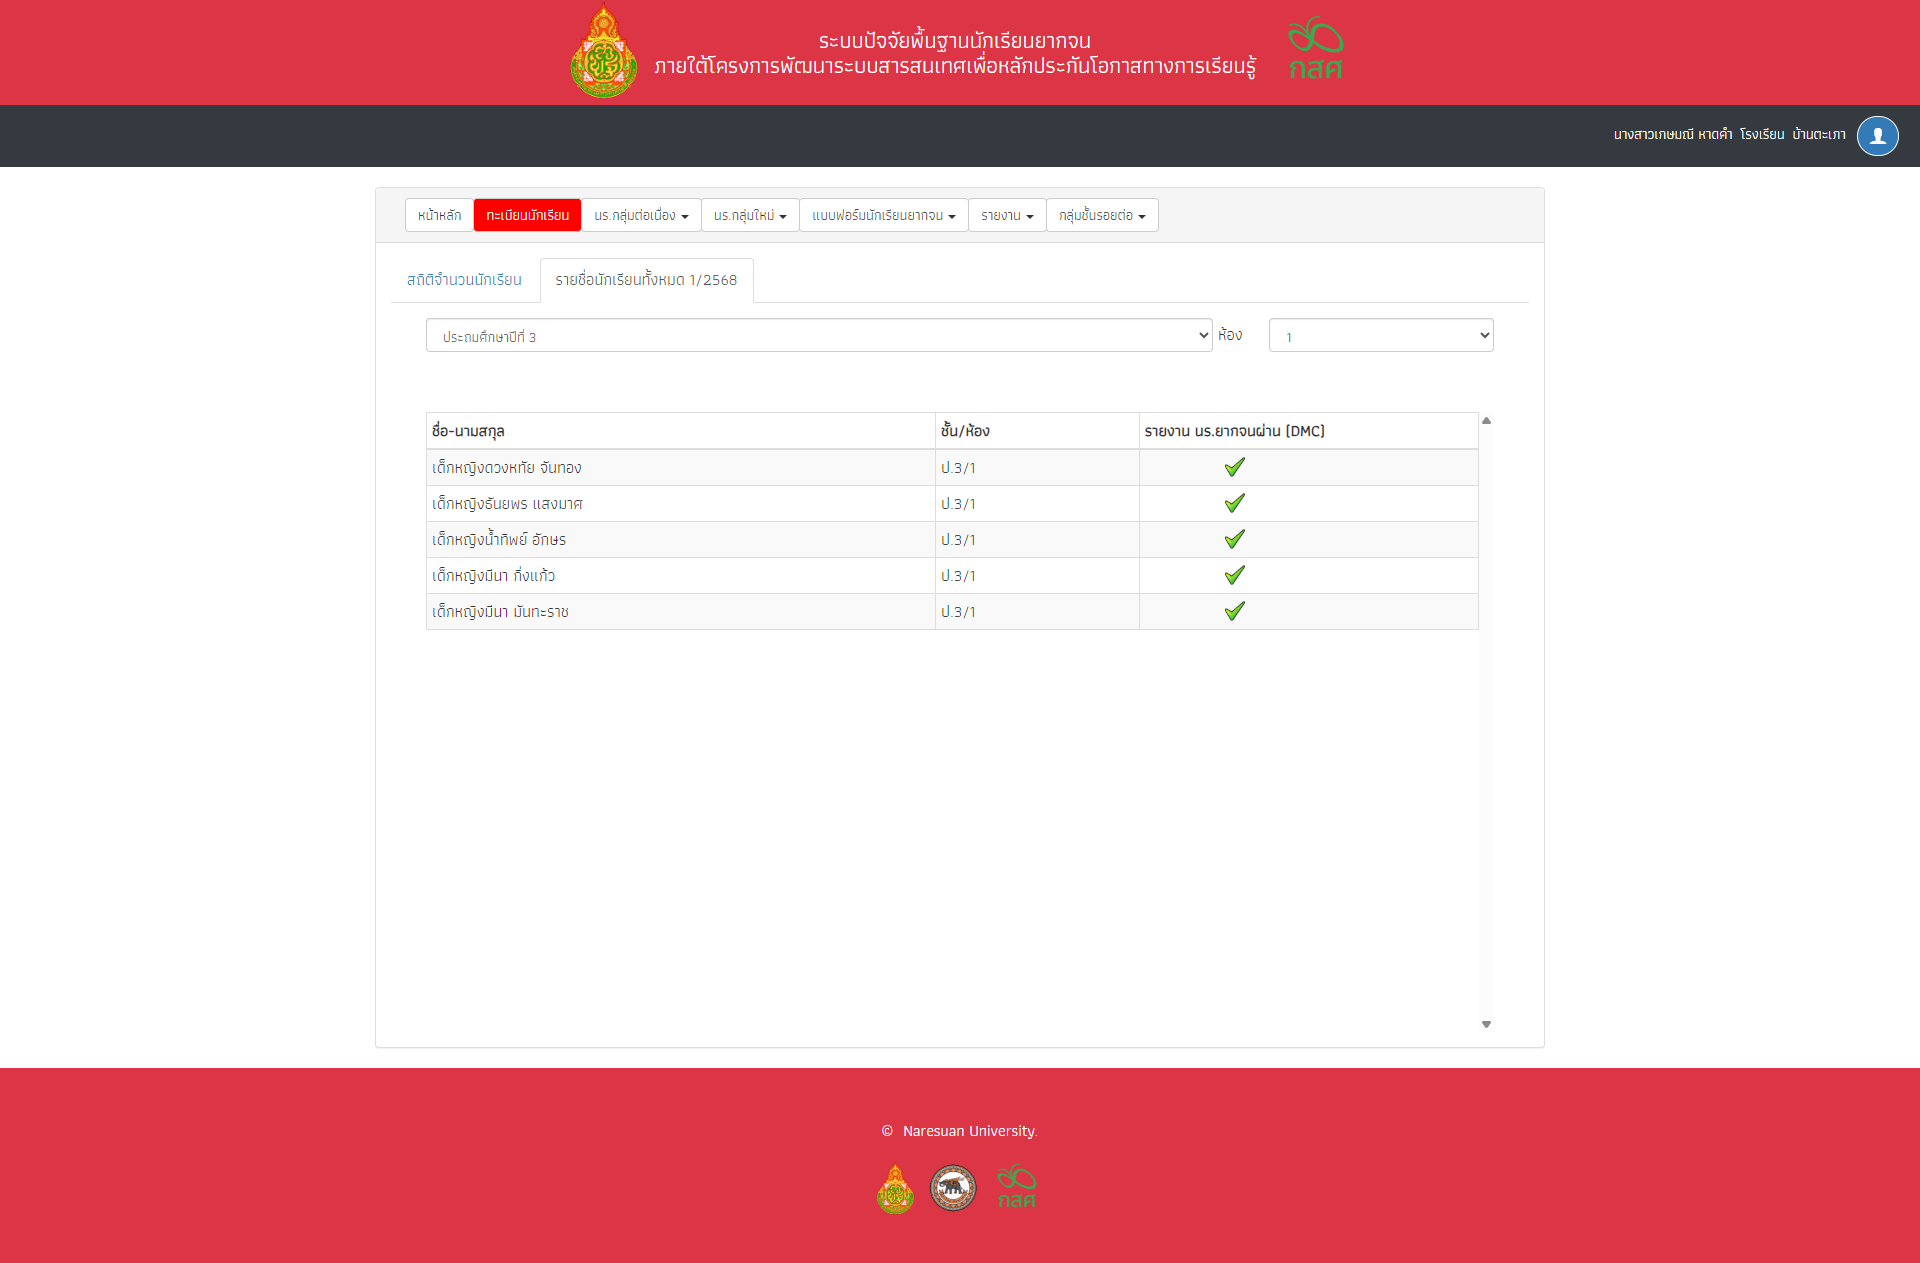Click the green checkmark for เด็กหญิงธันยพร แสงมาศ
The height and width of the screenshot is (1263, 1920).
(1234, 503)
